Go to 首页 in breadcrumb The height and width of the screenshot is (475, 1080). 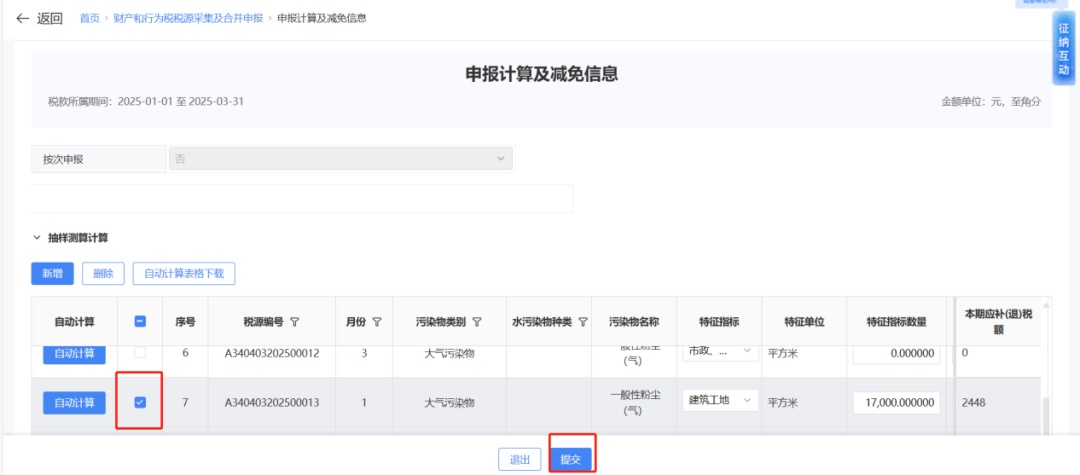point(90,19)
